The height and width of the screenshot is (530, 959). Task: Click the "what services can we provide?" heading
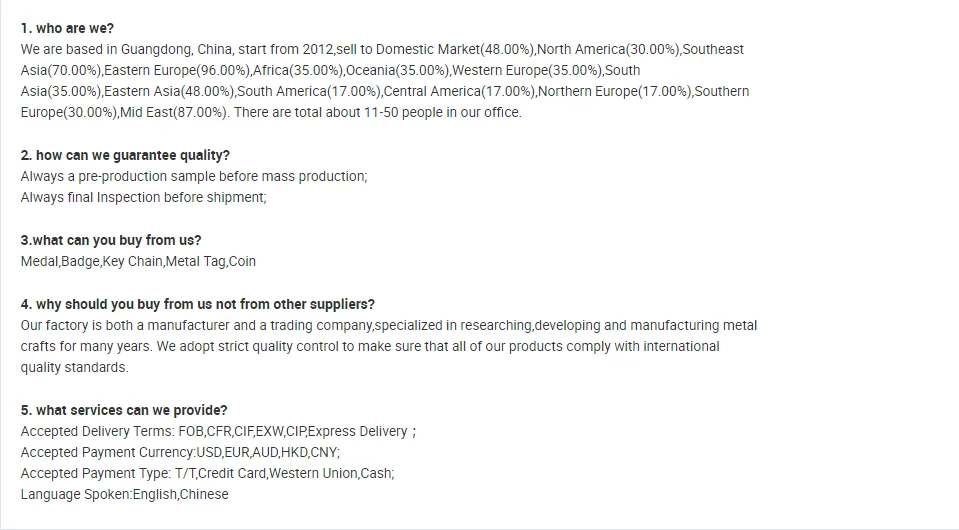tap(124, 410)
